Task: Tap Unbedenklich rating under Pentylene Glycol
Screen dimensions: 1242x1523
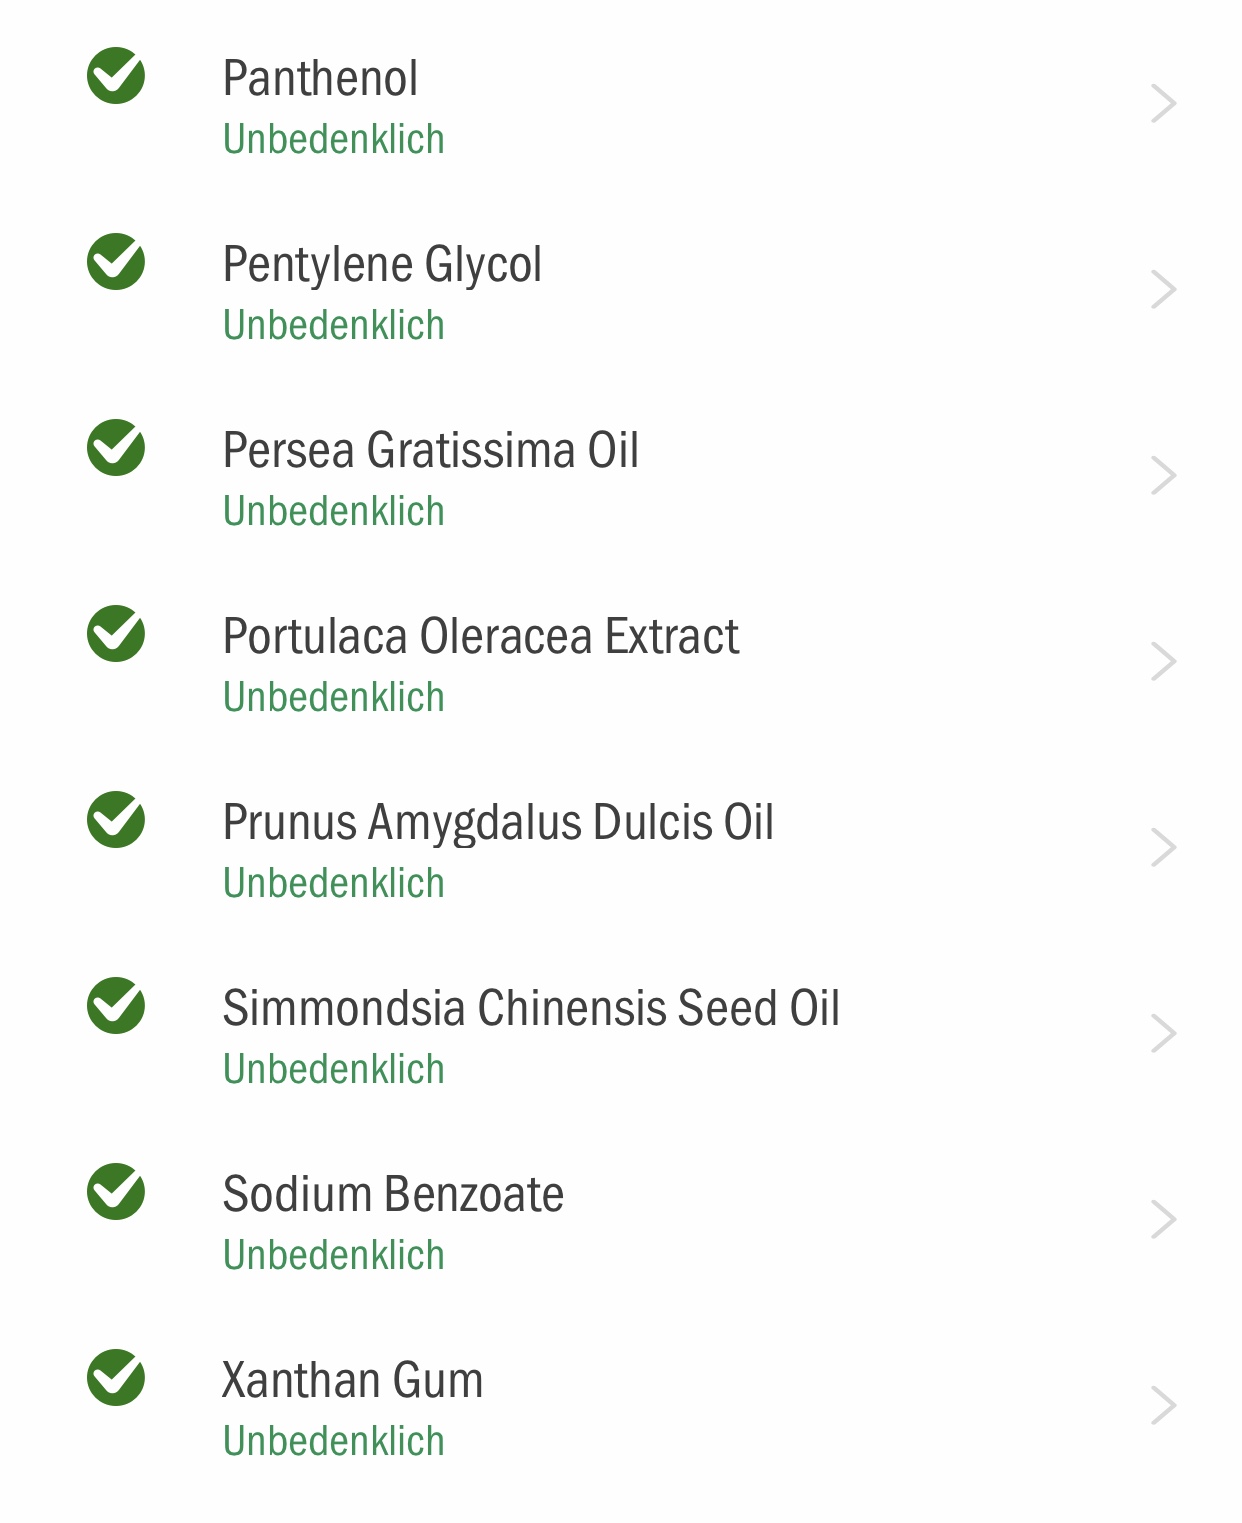Action: tap(334, 325)
